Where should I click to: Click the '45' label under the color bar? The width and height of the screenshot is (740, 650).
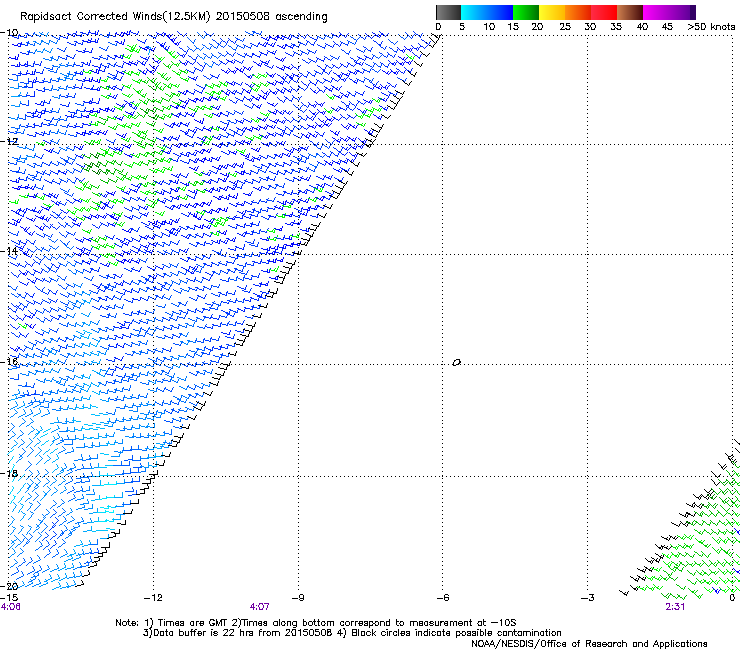click(x=667, y=27)
